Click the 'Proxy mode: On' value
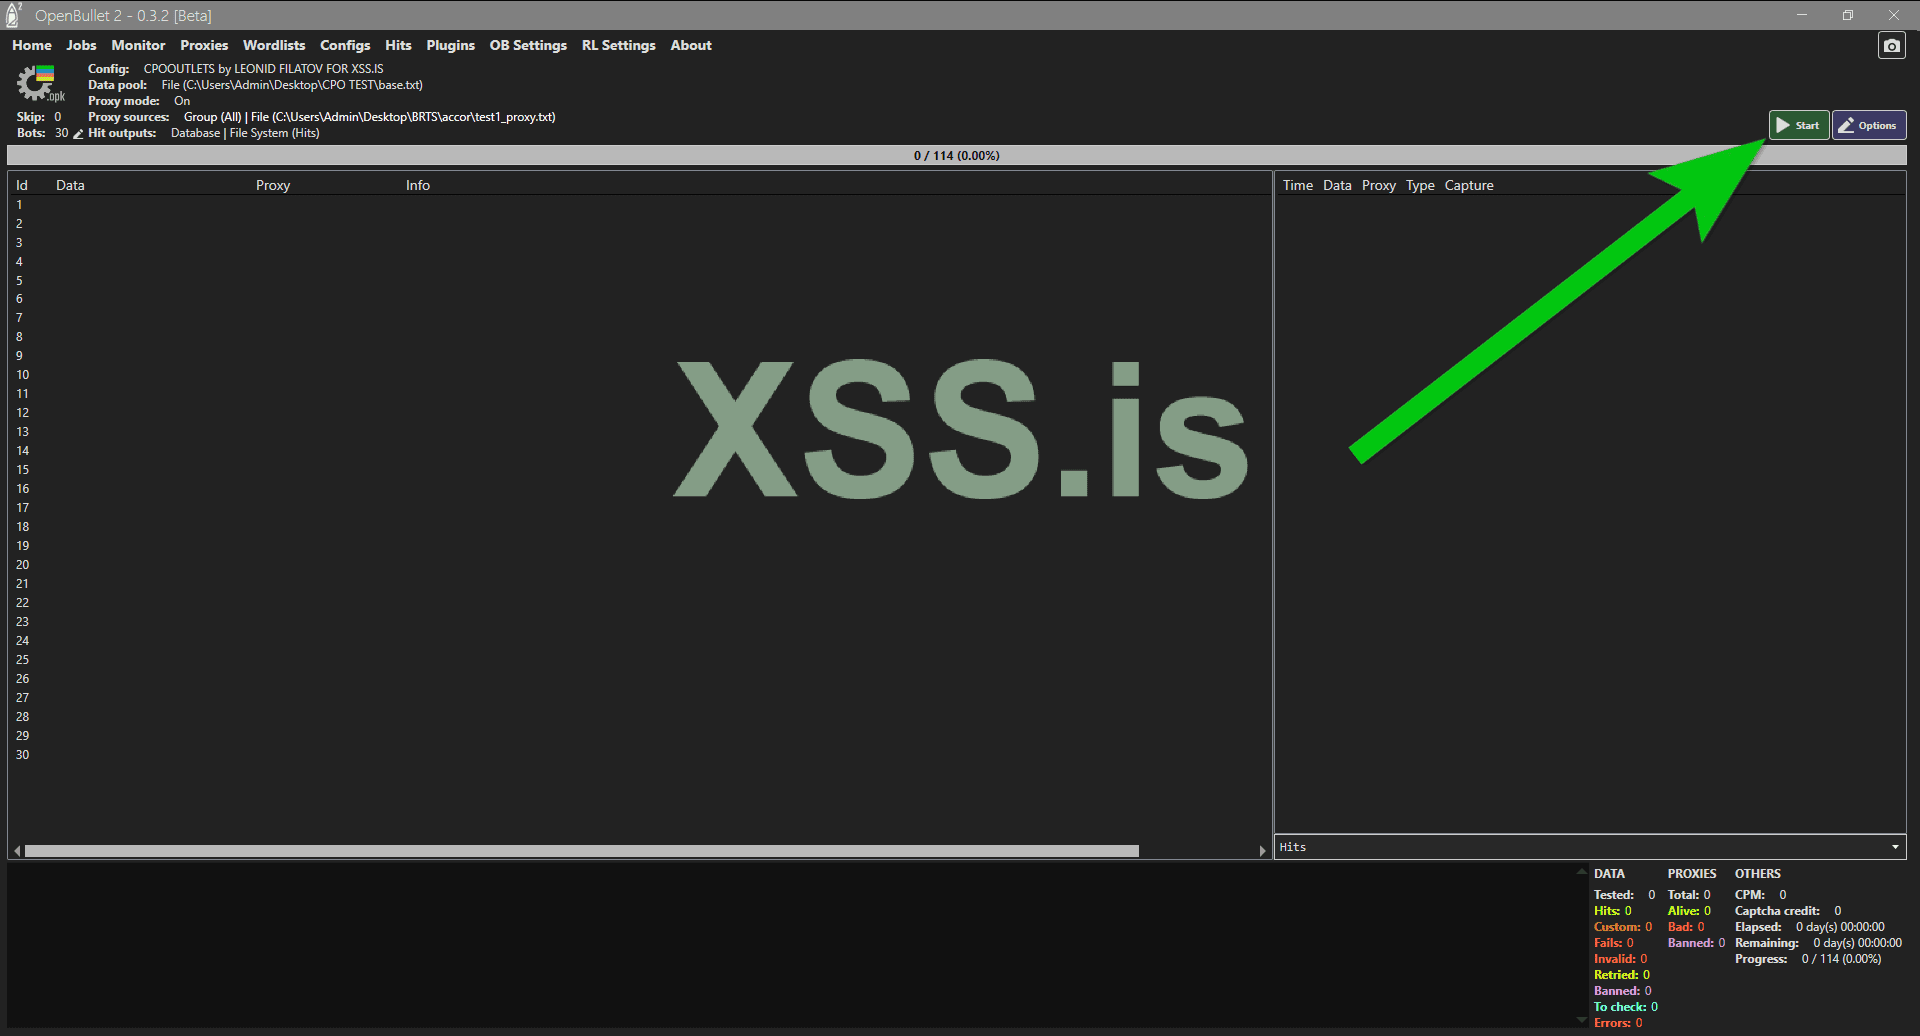1920x1036 pixels. (x=182, y=101)
